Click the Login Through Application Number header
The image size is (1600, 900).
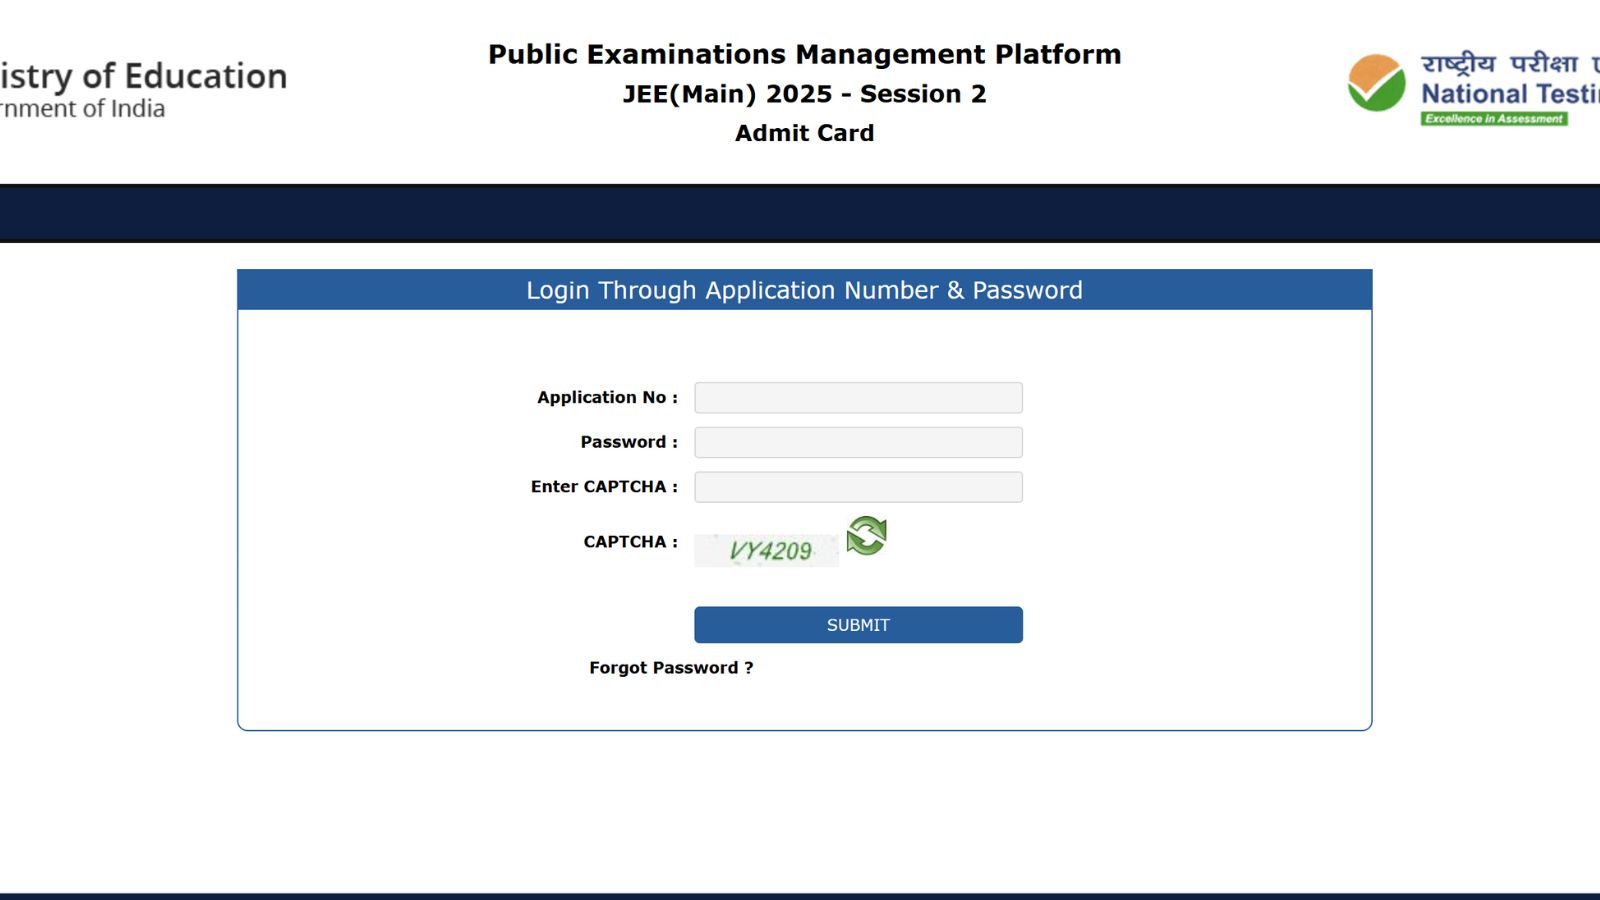tap(804, 290)
